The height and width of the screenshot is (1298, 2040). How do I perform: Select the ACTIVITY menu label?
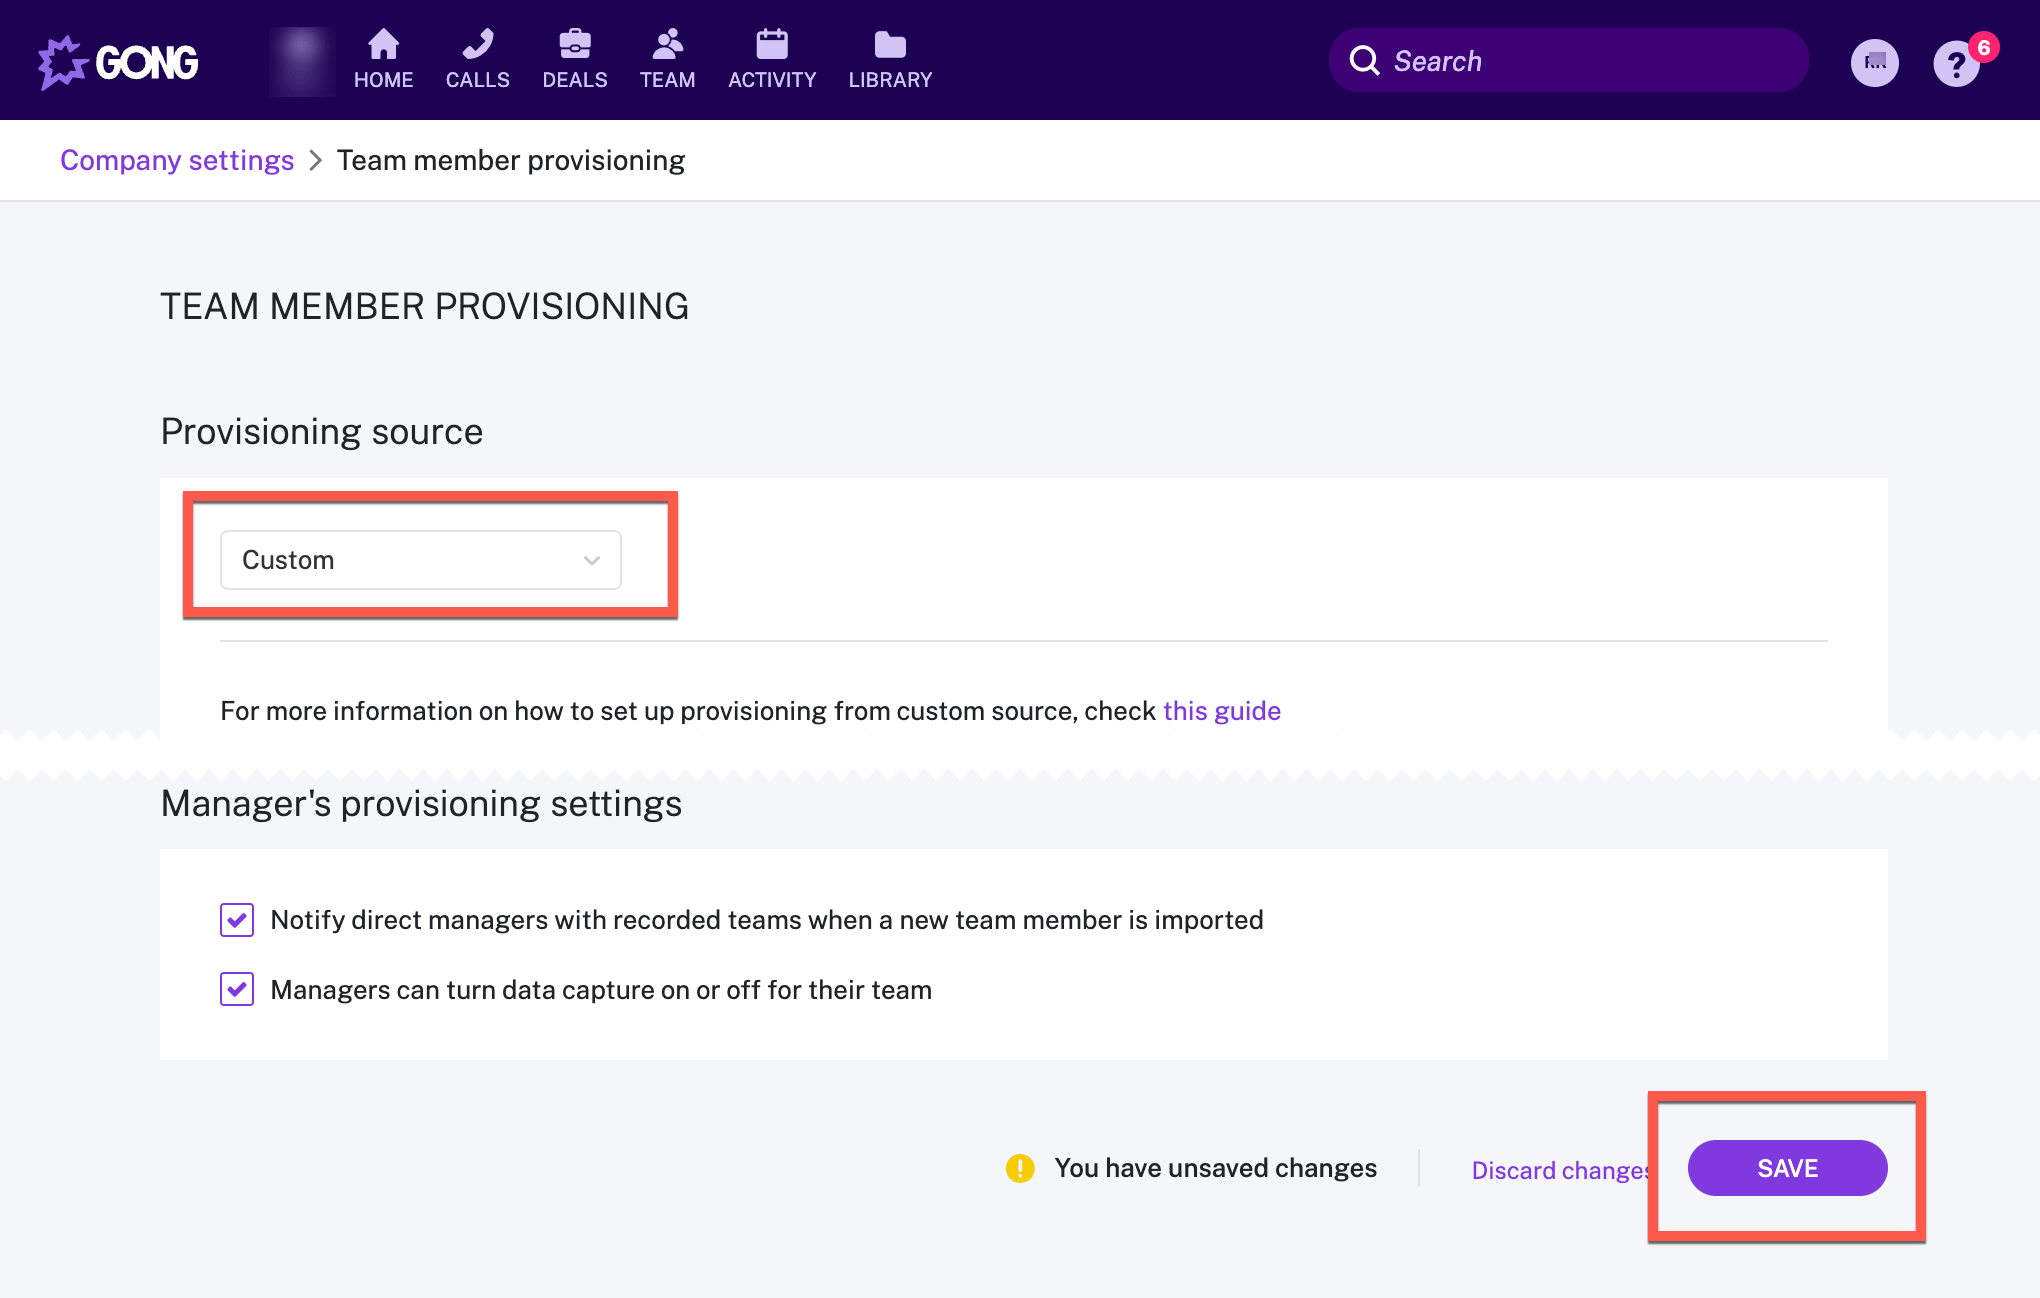[772, 80]
